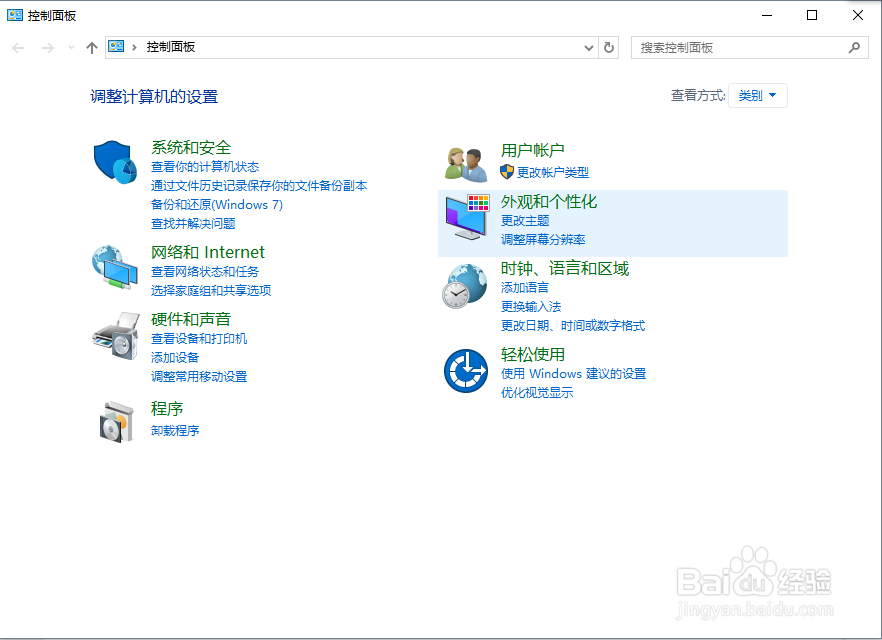Open the User Accounts people icon
This screenshot has height=640, width=882.
[x=466, y=164]
